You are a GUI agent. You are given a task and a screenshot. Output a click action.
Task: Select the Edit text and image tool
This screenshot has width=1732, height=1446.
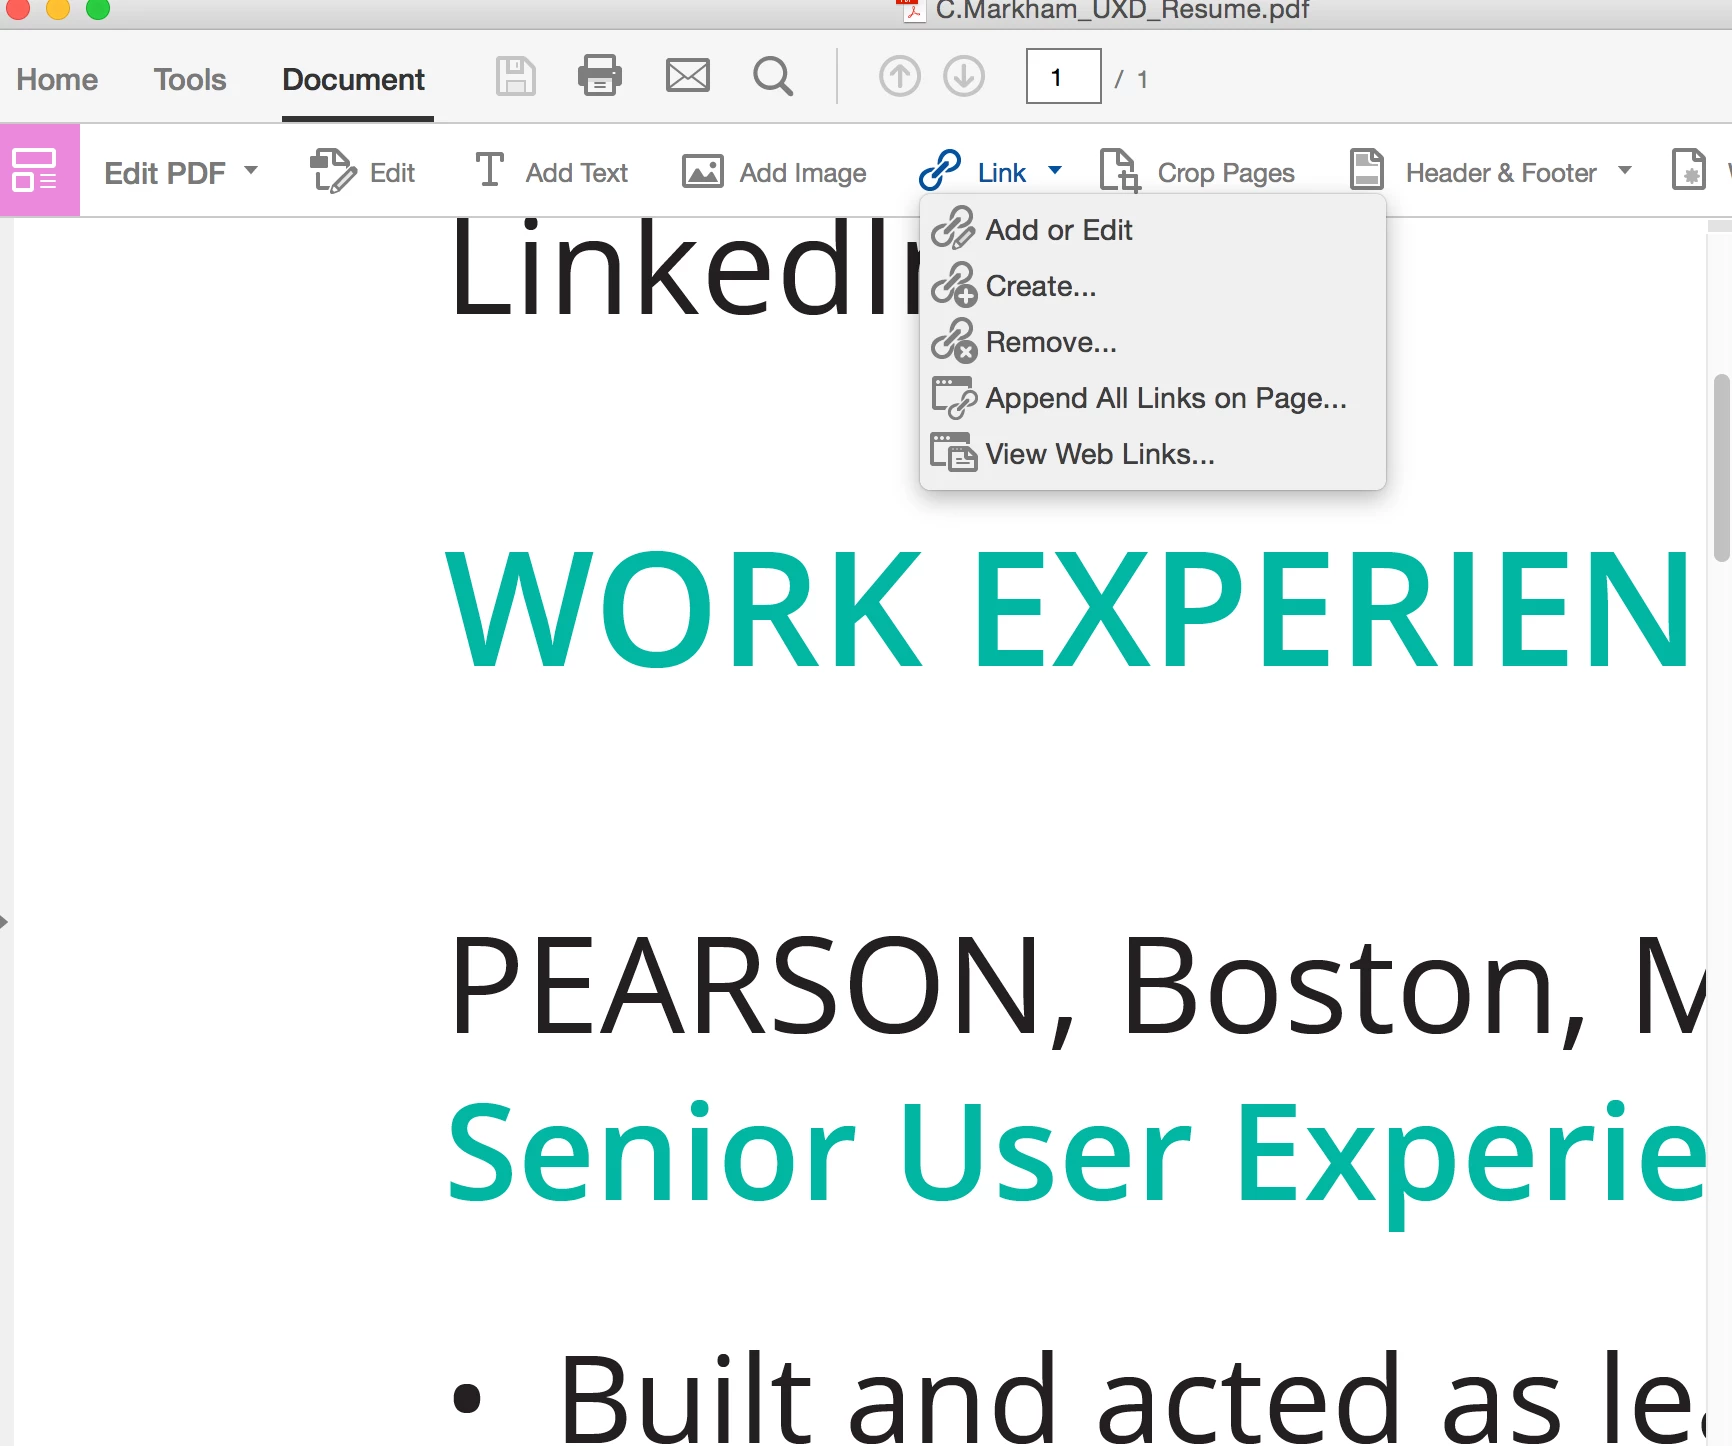[362, 172]
